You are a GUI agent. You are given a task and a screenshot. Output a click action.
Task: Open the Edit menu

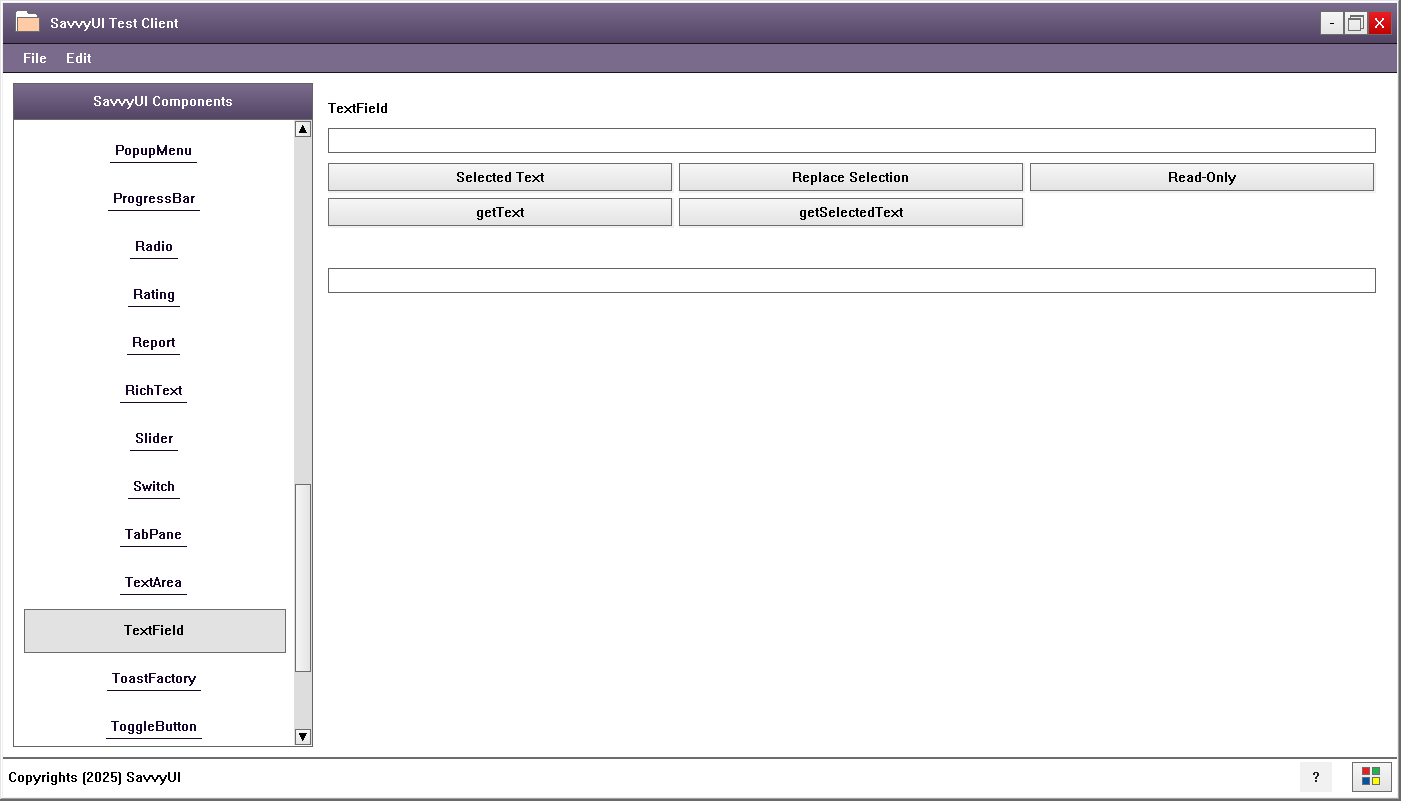(x=78, y=58)
